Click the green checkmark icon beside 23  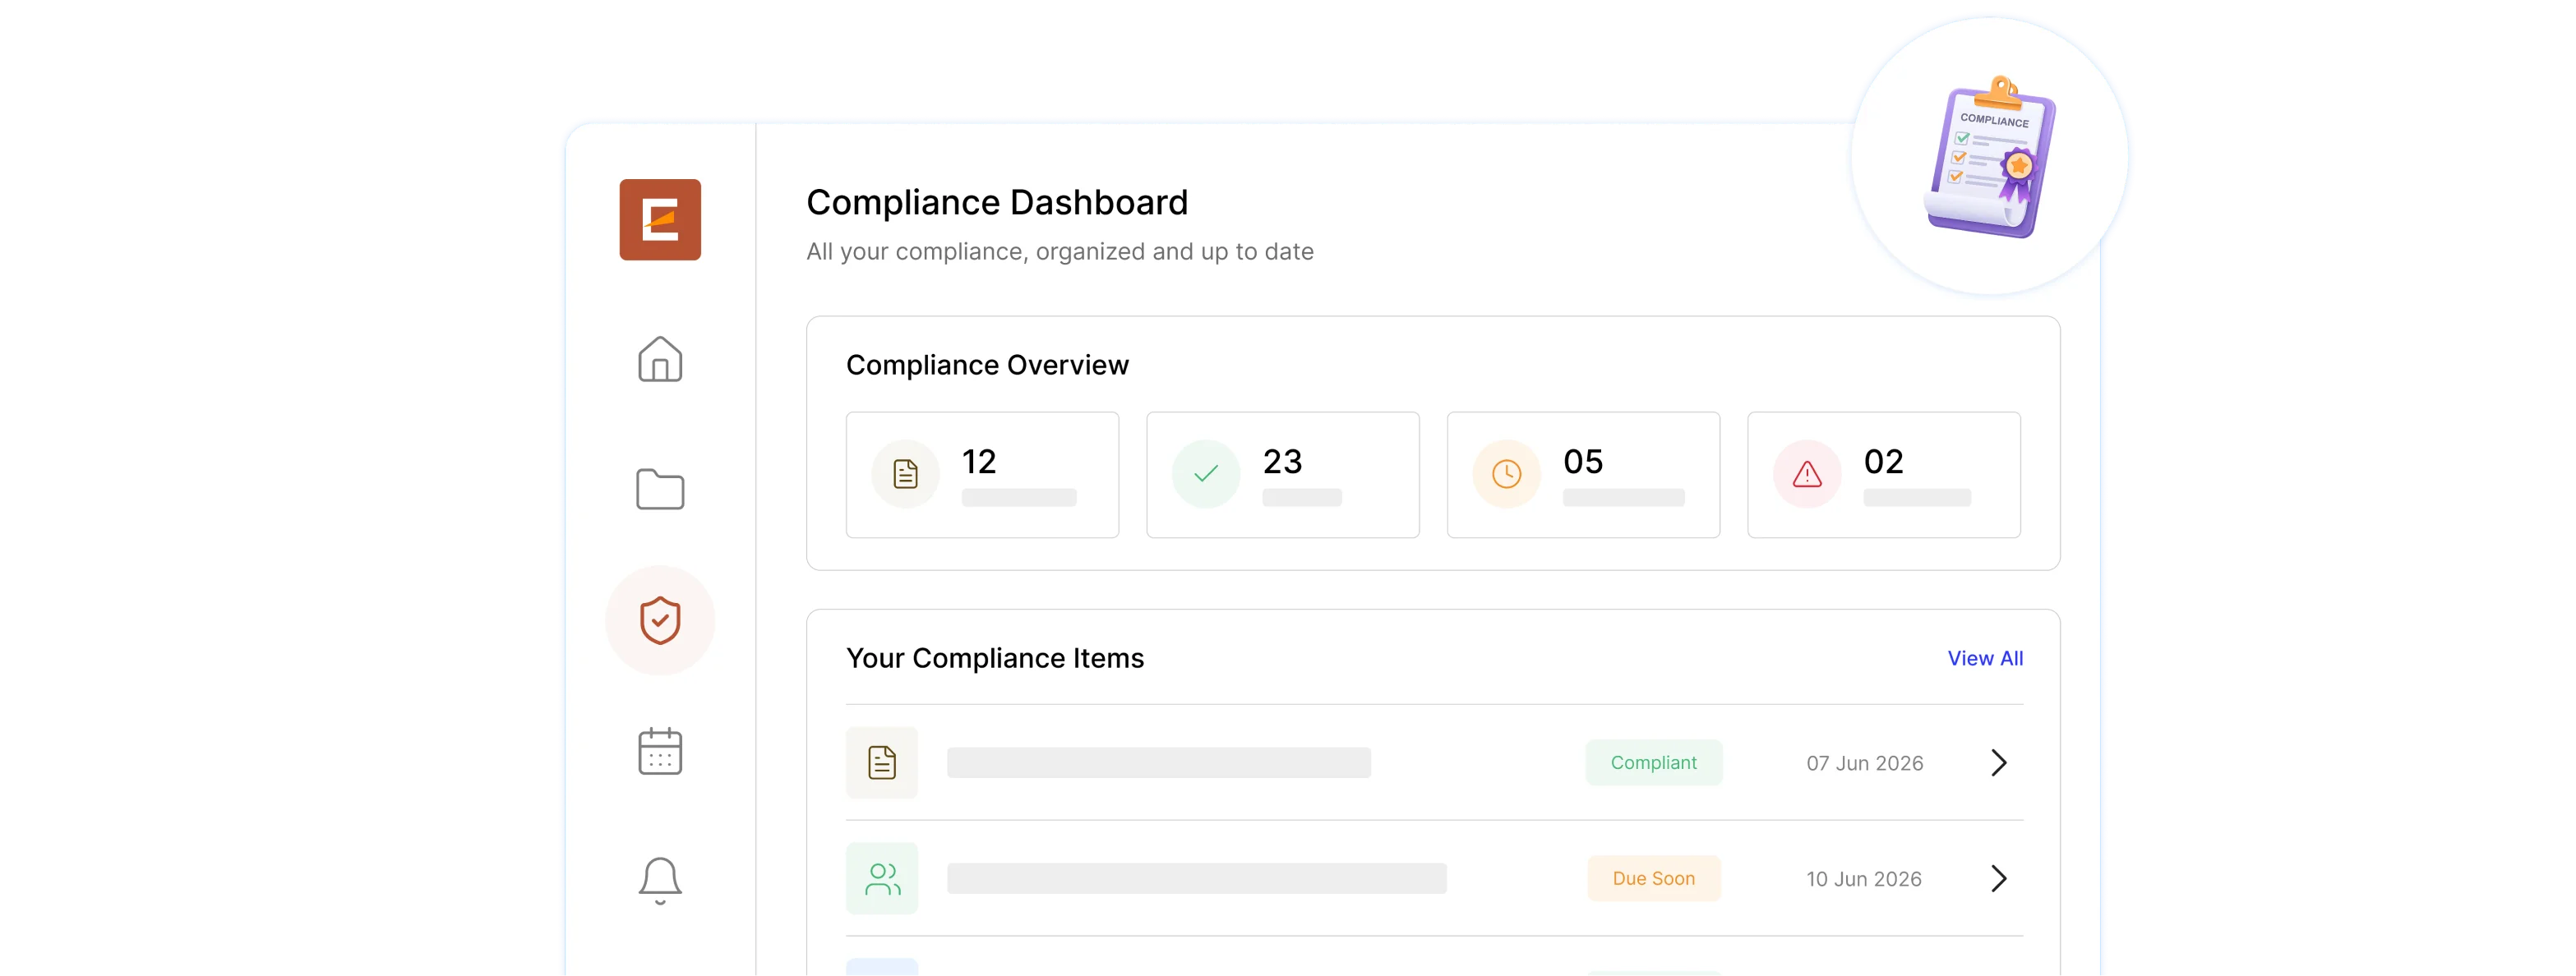click(1206, 474)
